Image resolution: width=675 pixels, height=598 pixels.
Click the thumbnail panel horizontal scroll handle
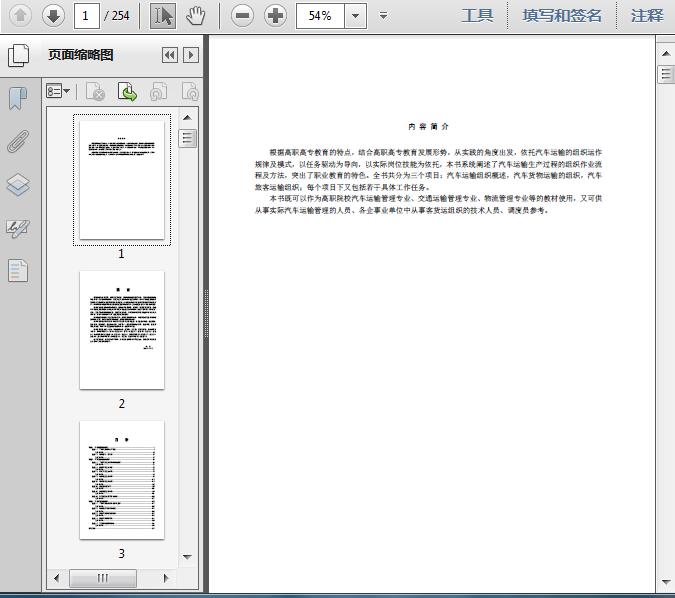[103, 578]
